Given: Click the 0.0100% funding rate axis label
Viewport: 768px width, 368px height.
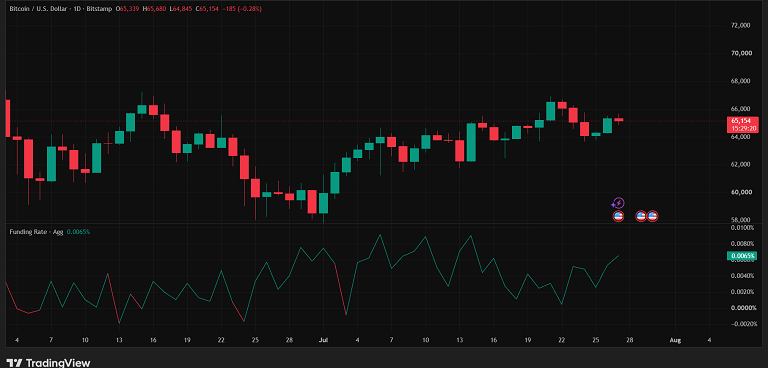Looking at the screenshot, I should pos(743,228).
